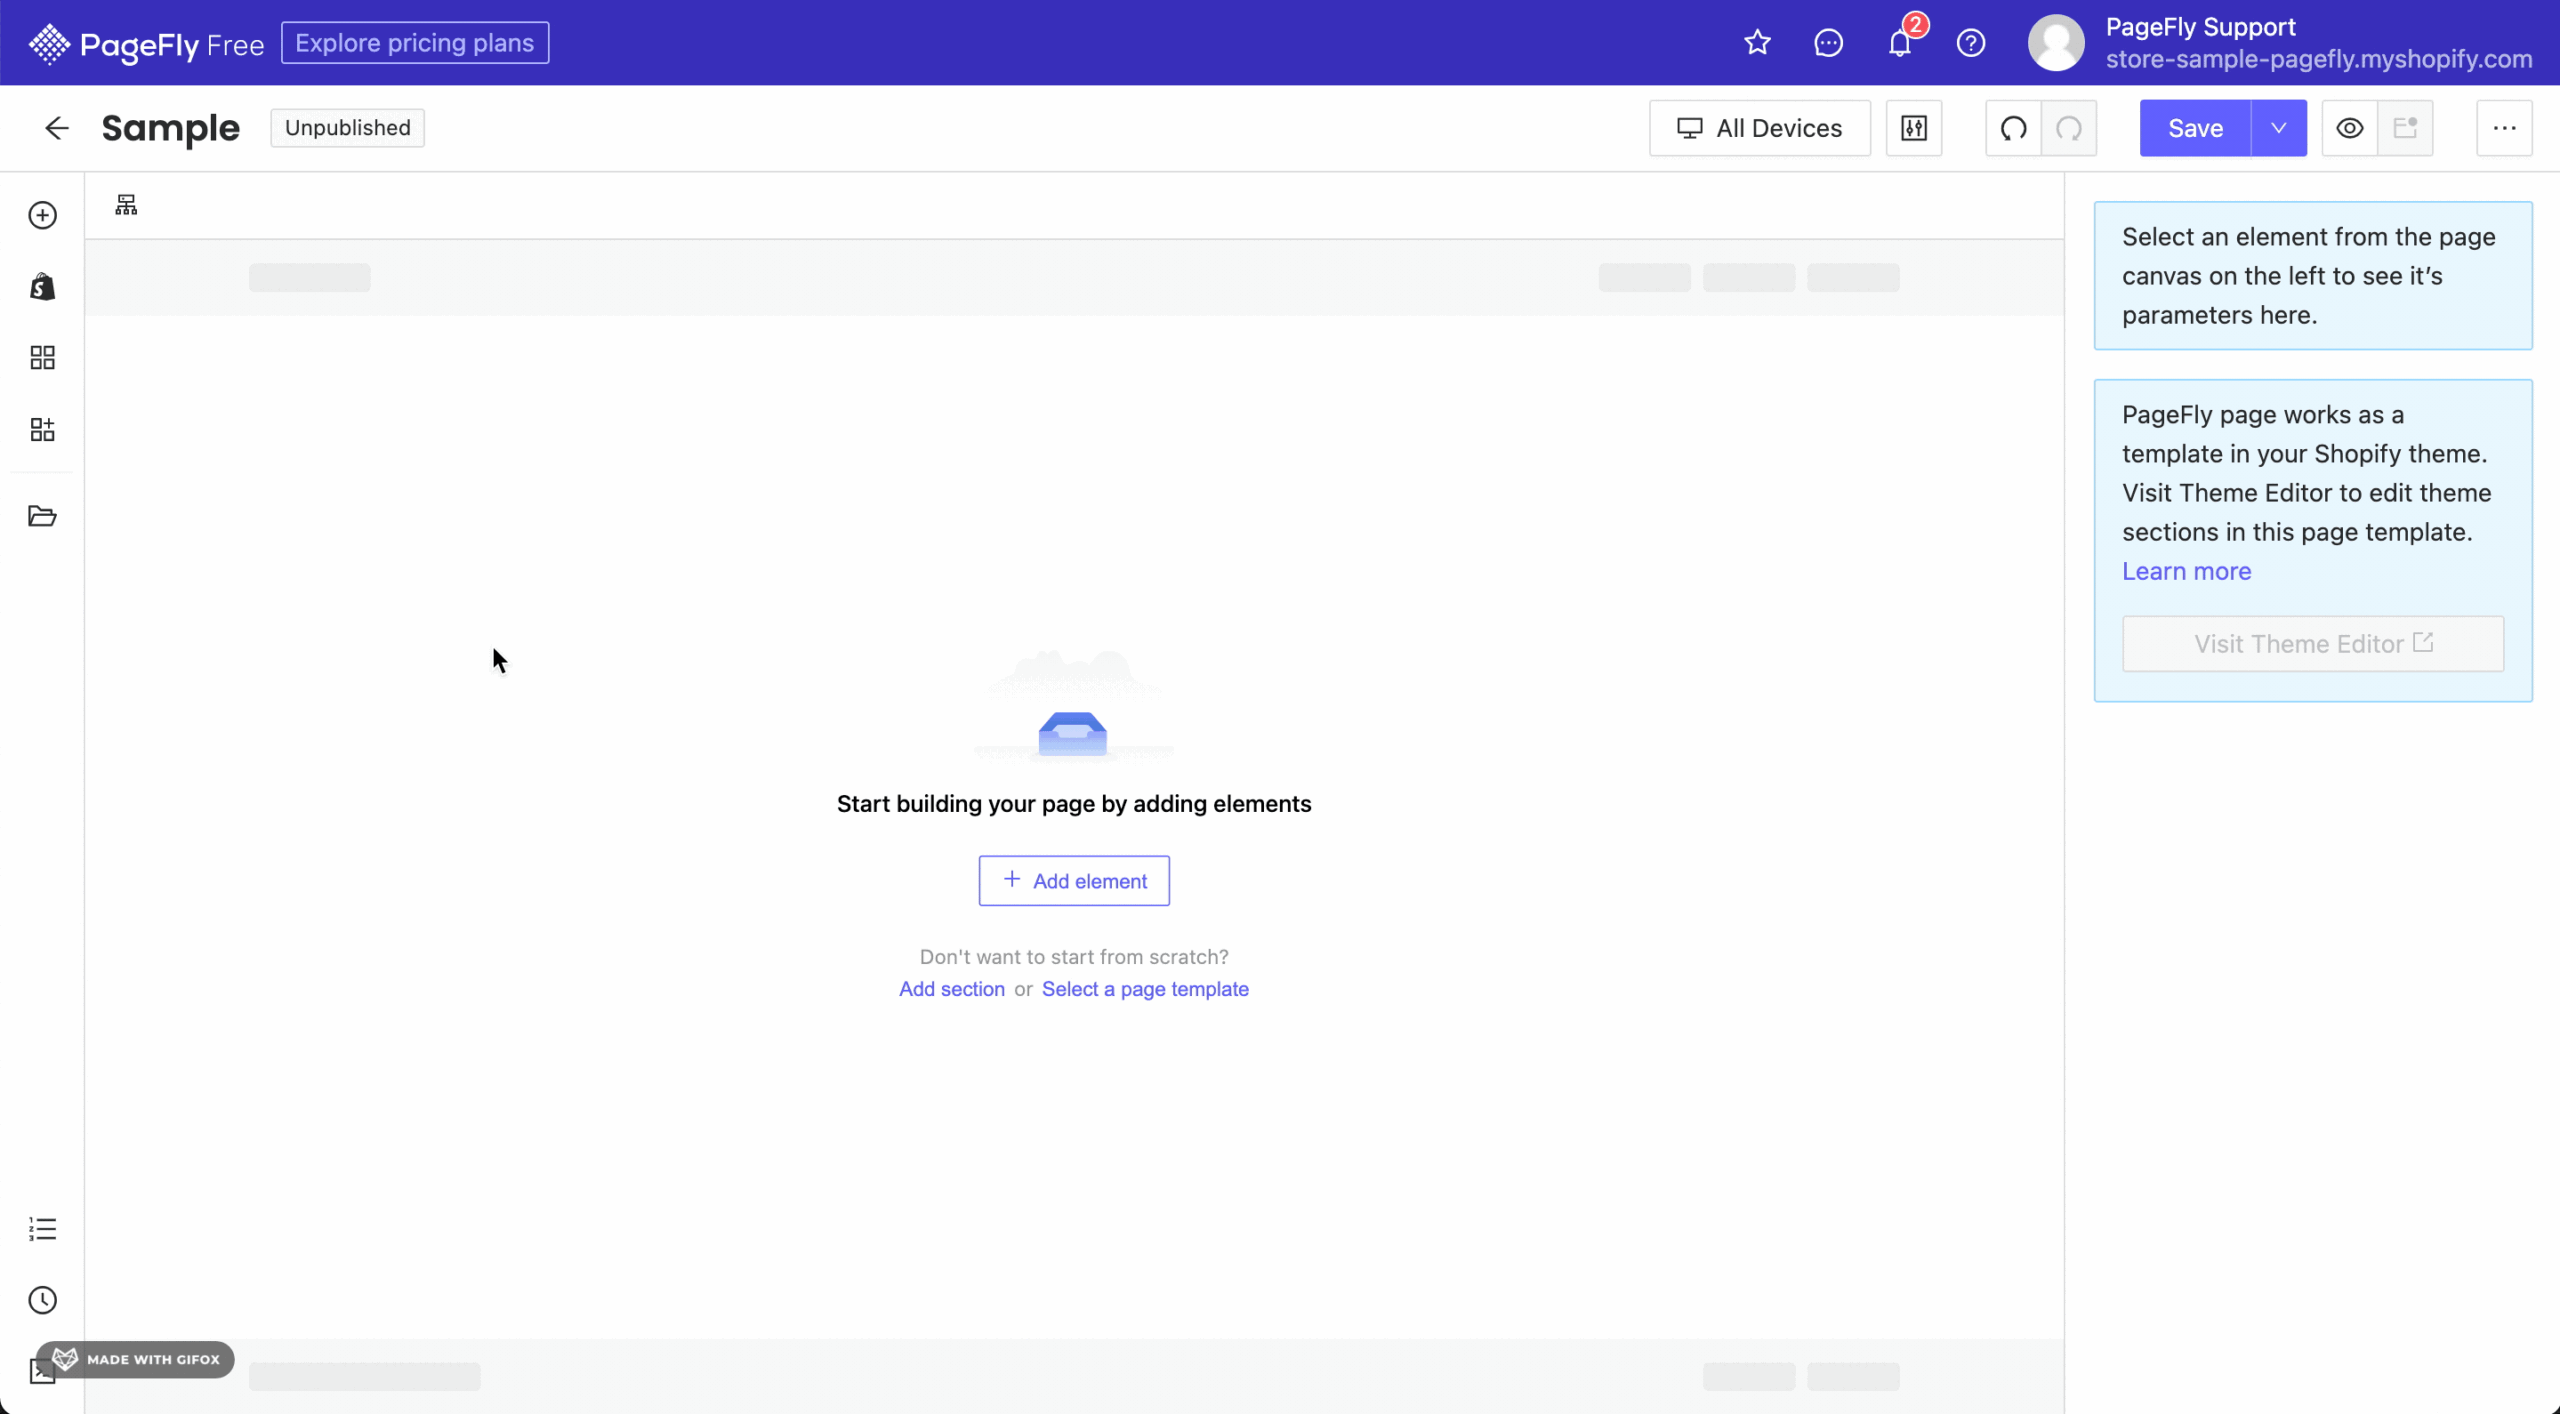Click the Add element button
This screenshot has height=1414, width=2560.
click(1074, 881)
